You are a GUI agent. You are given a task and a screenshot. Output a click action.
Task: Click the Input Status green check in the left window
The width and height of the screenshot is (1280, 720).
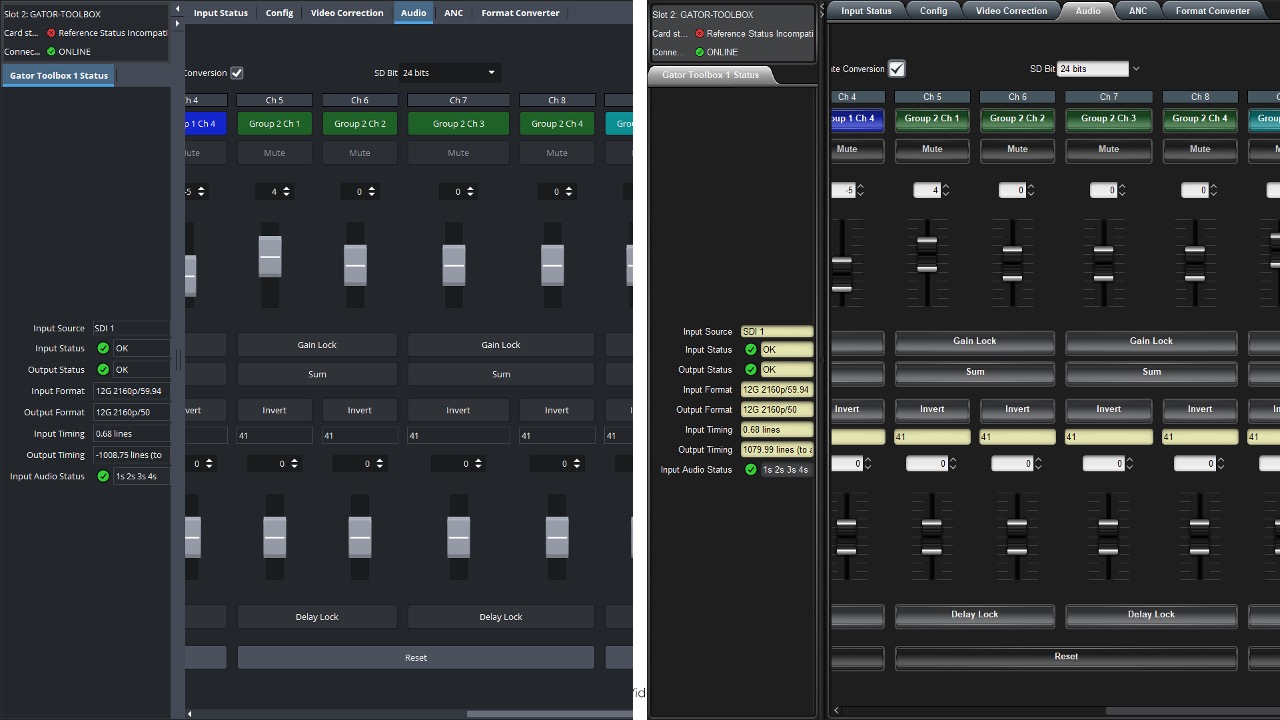(x=103, y=348)
